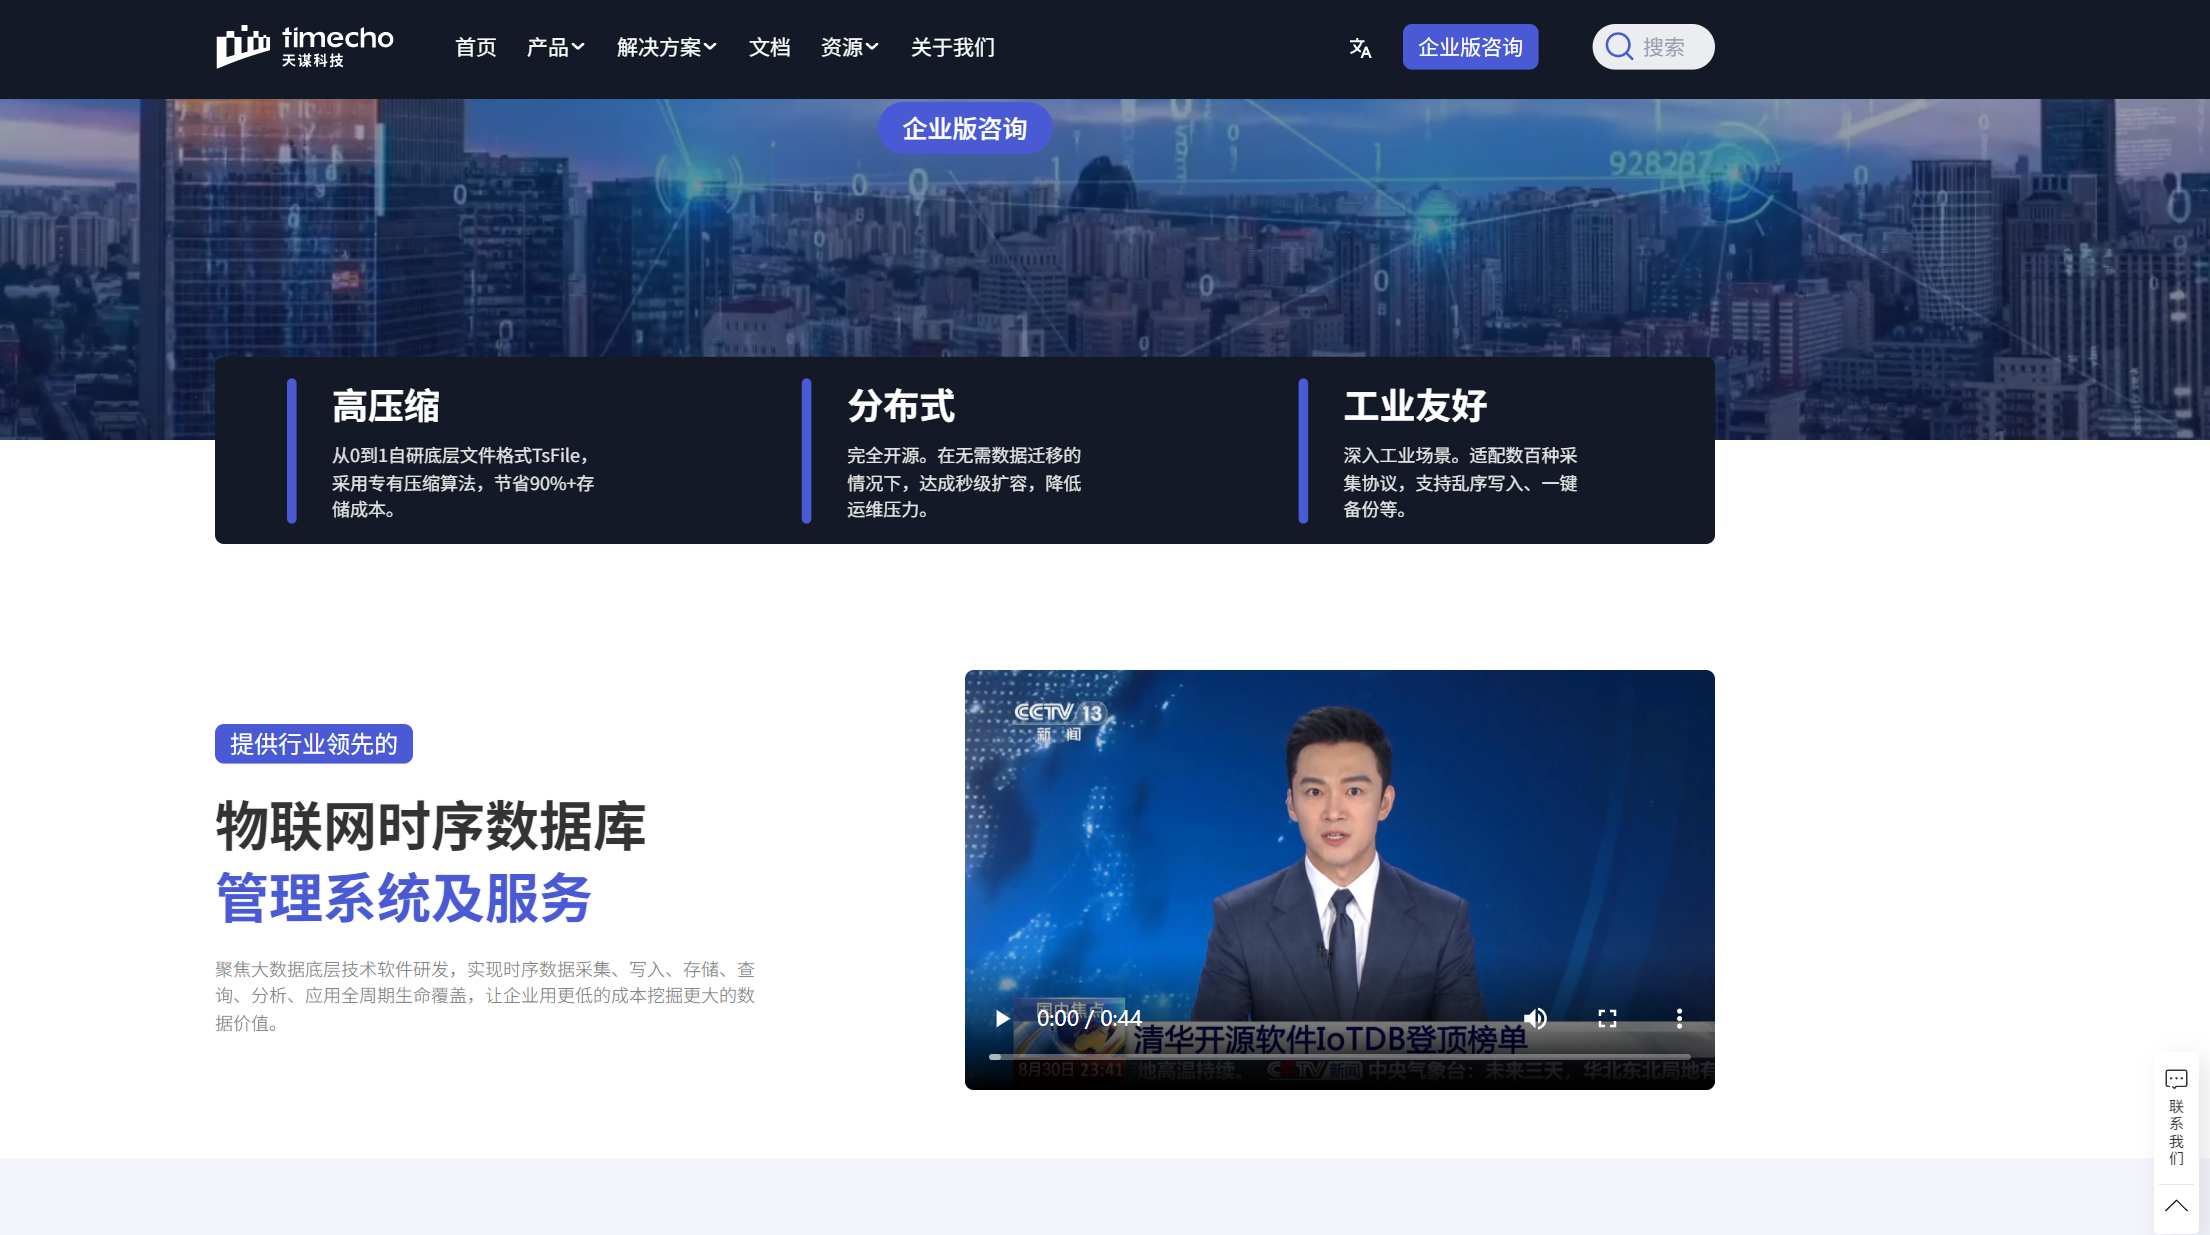Click the 天谋科技 text under the logo

[x=313, y=61]
